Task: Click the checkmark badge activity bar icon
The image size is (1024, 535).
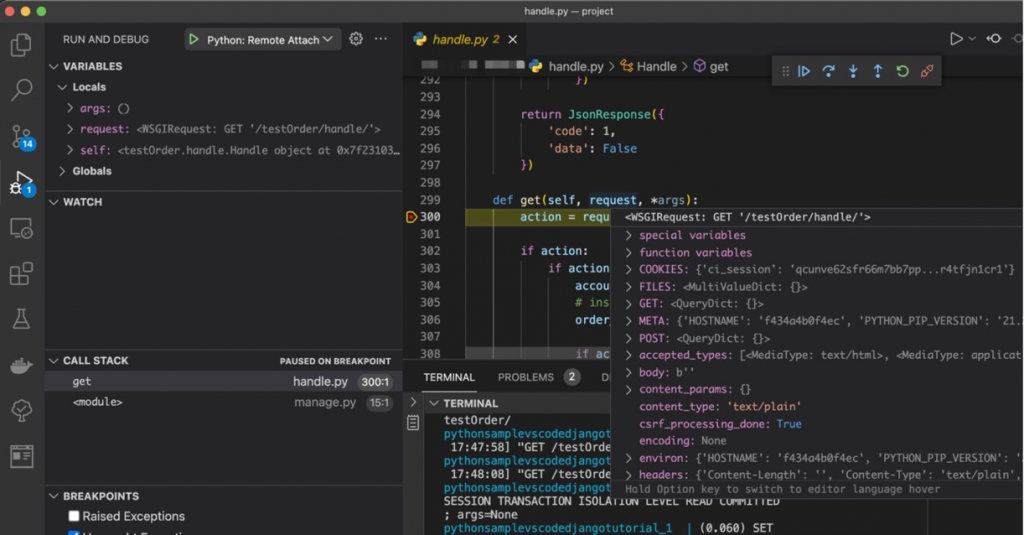Action: (21, 410)
